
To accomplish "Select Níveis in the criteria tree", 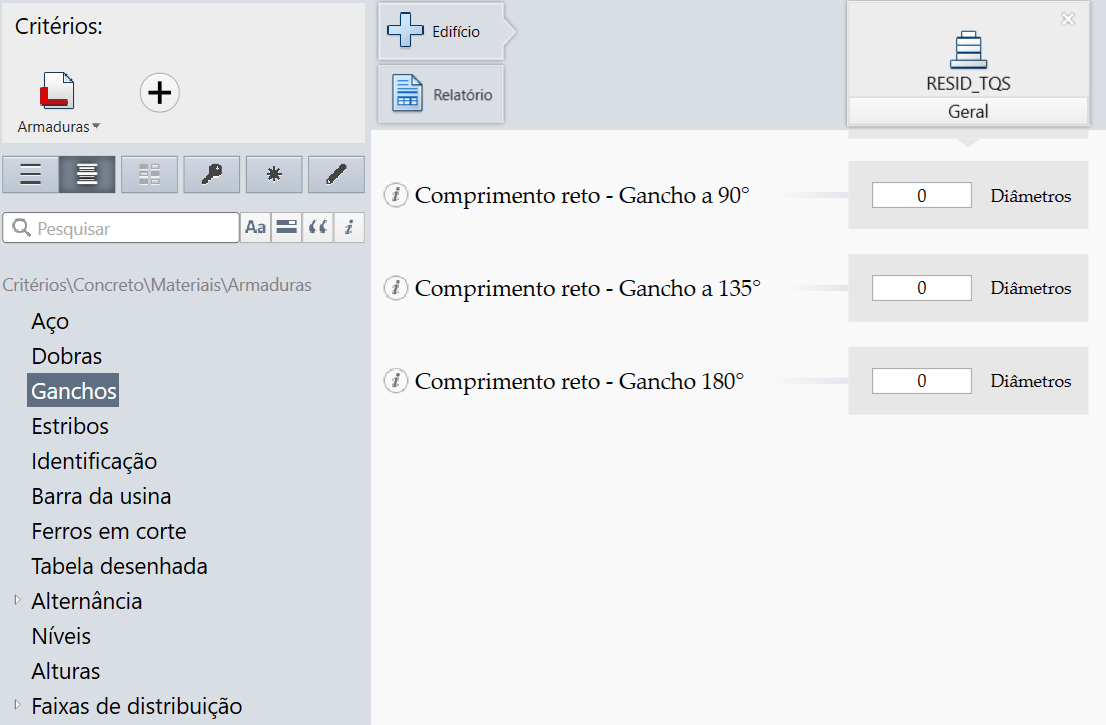I will pos(61,636).
